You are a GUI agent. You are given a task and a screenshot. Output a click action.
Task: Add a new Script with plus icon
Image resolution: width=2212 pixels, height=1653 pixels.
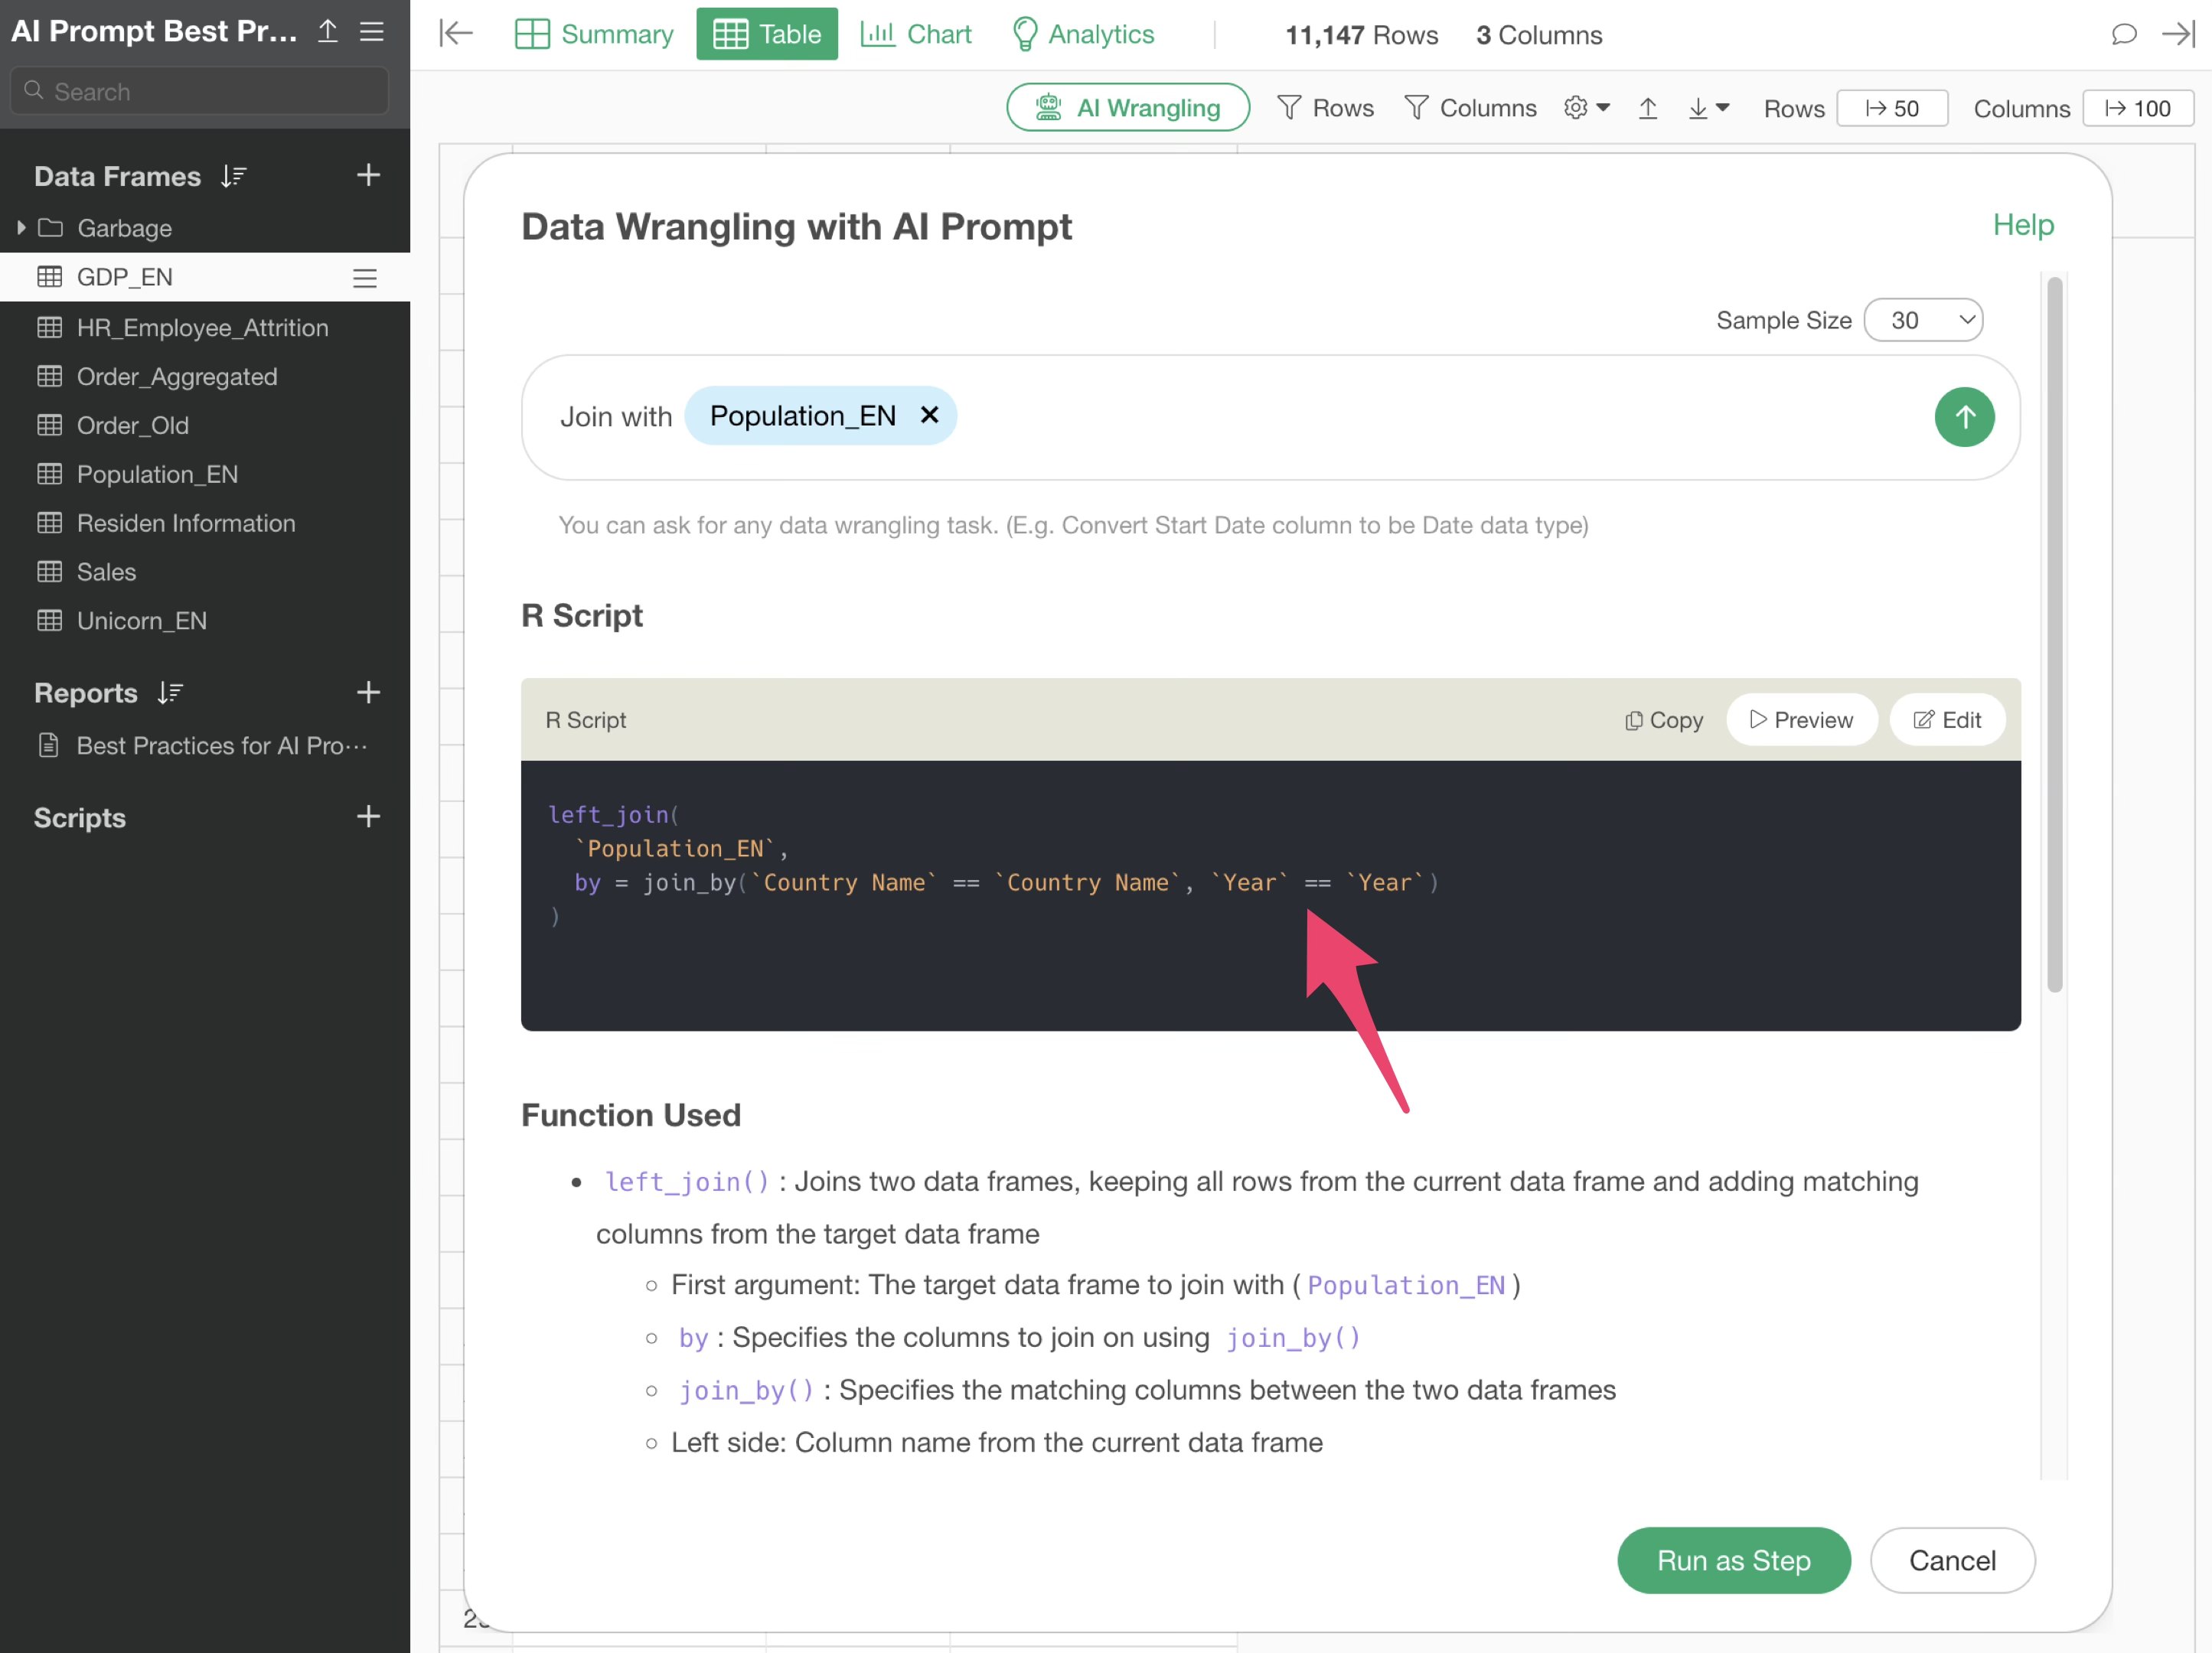tap(368, 817)
